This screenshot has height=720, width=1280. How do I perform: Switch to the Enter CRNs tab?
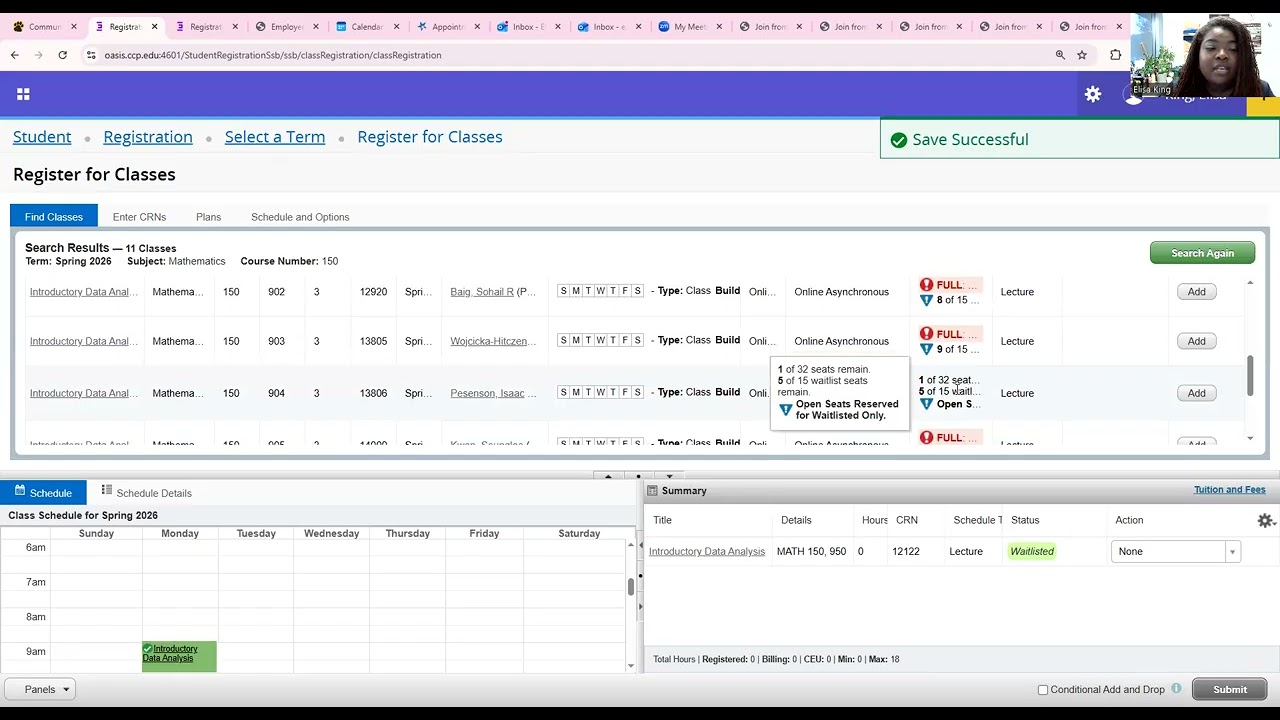139,217
